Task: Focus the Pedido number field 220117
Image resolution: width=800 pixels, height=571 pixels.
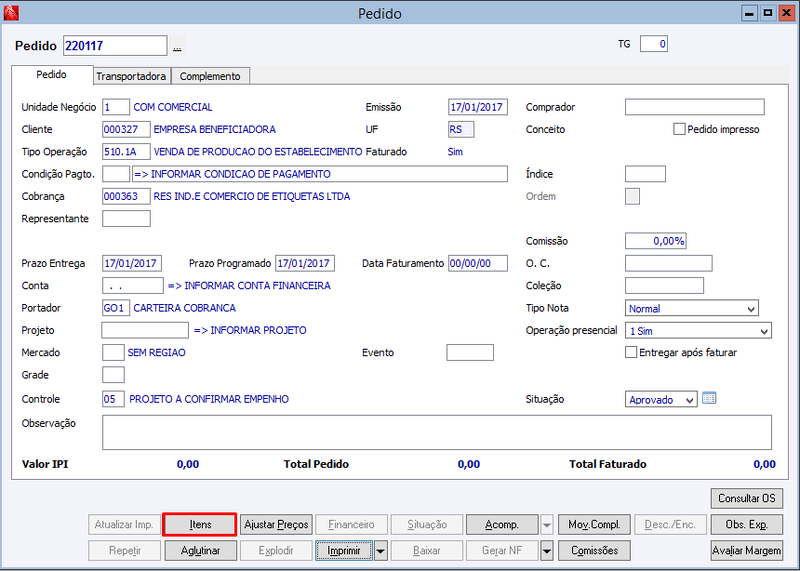Action: [x=115, y=45]
